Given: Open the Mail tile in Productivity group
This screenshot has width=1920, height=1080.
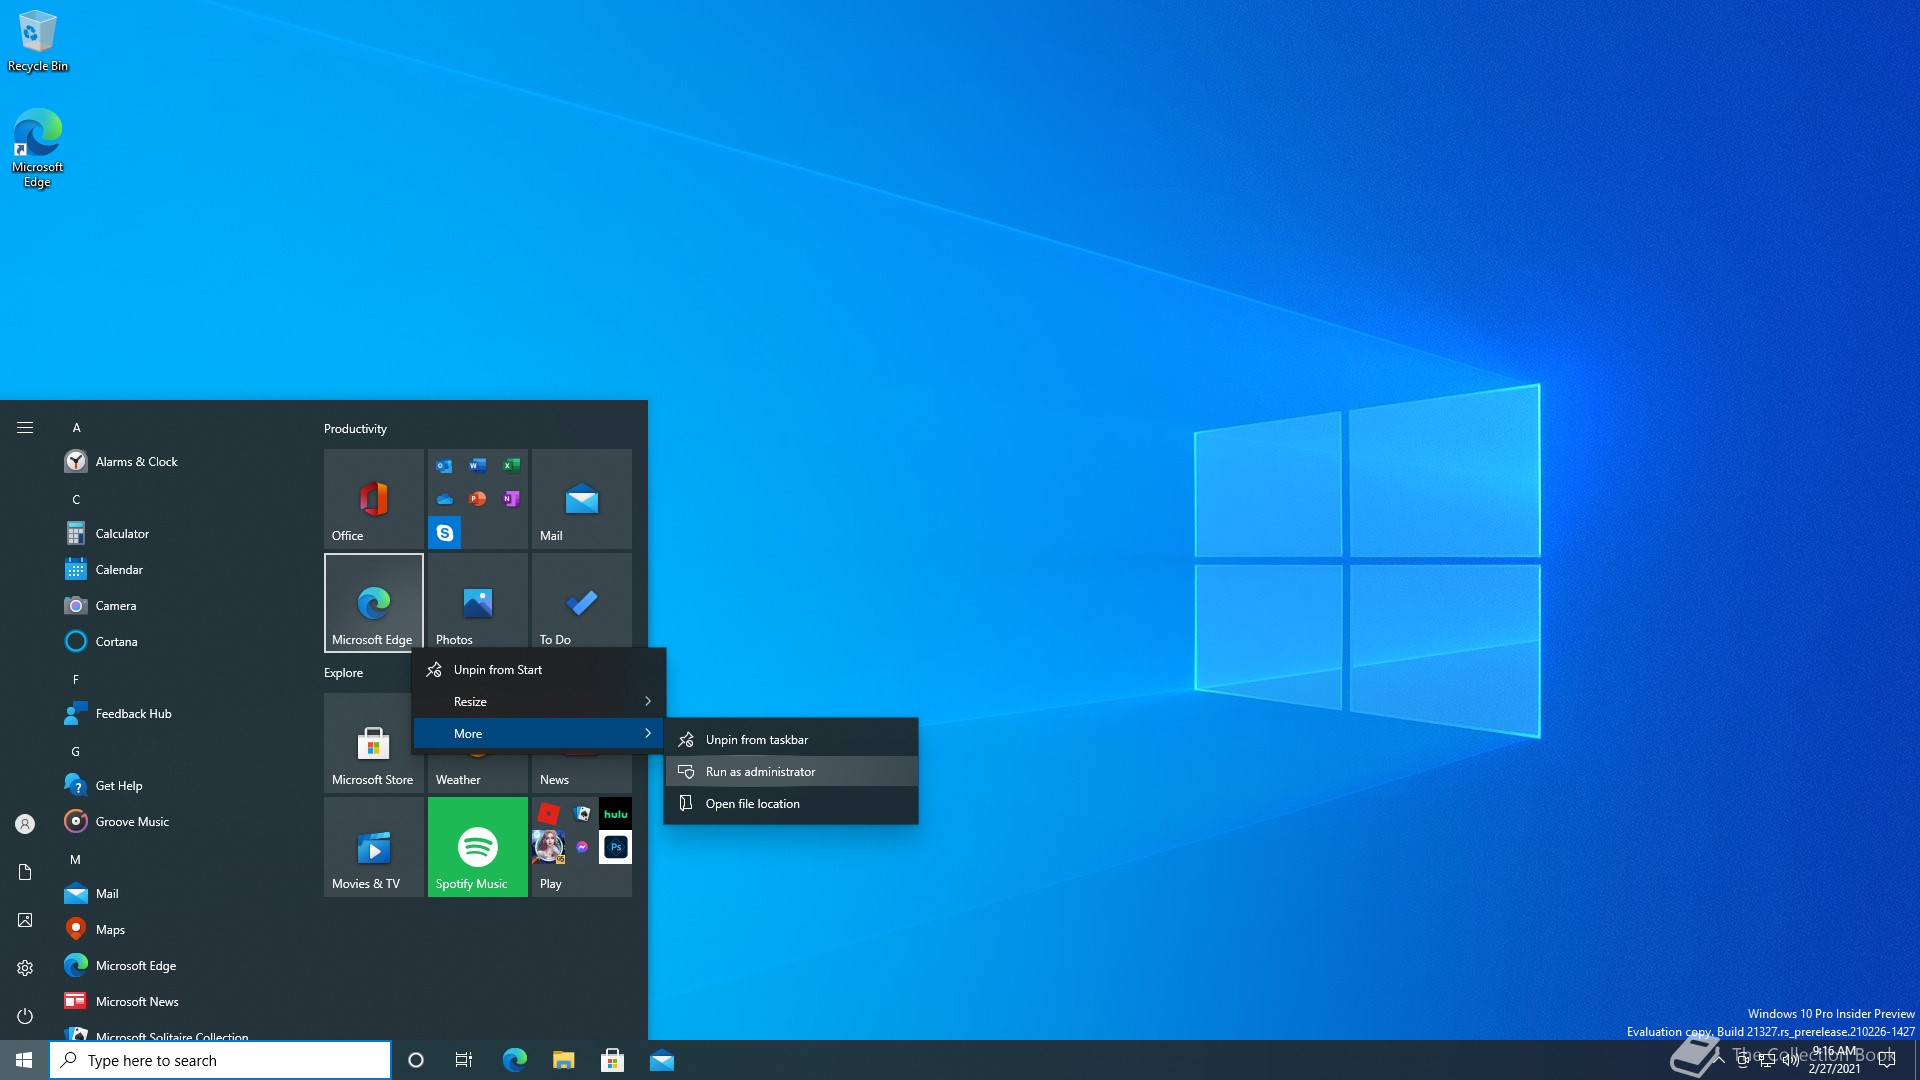Looking at the screenshot, I should (582, 498).
